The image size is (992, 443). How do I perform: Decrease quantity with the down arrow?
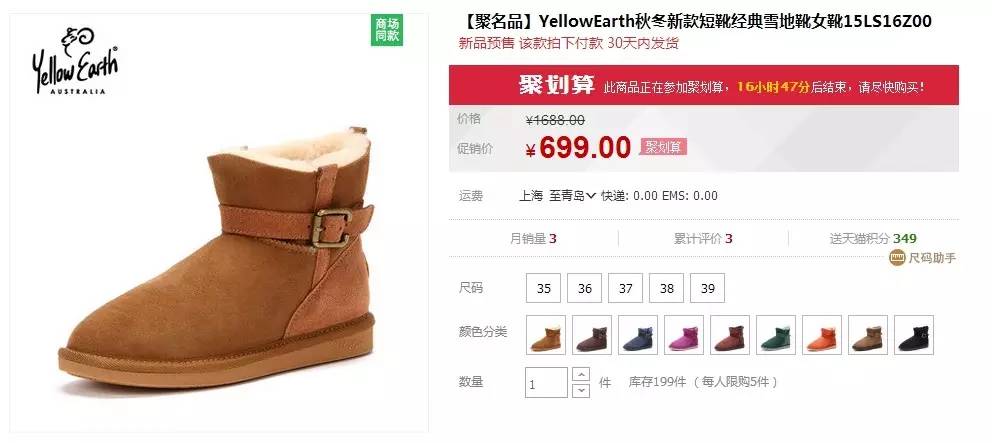point(581,390)
